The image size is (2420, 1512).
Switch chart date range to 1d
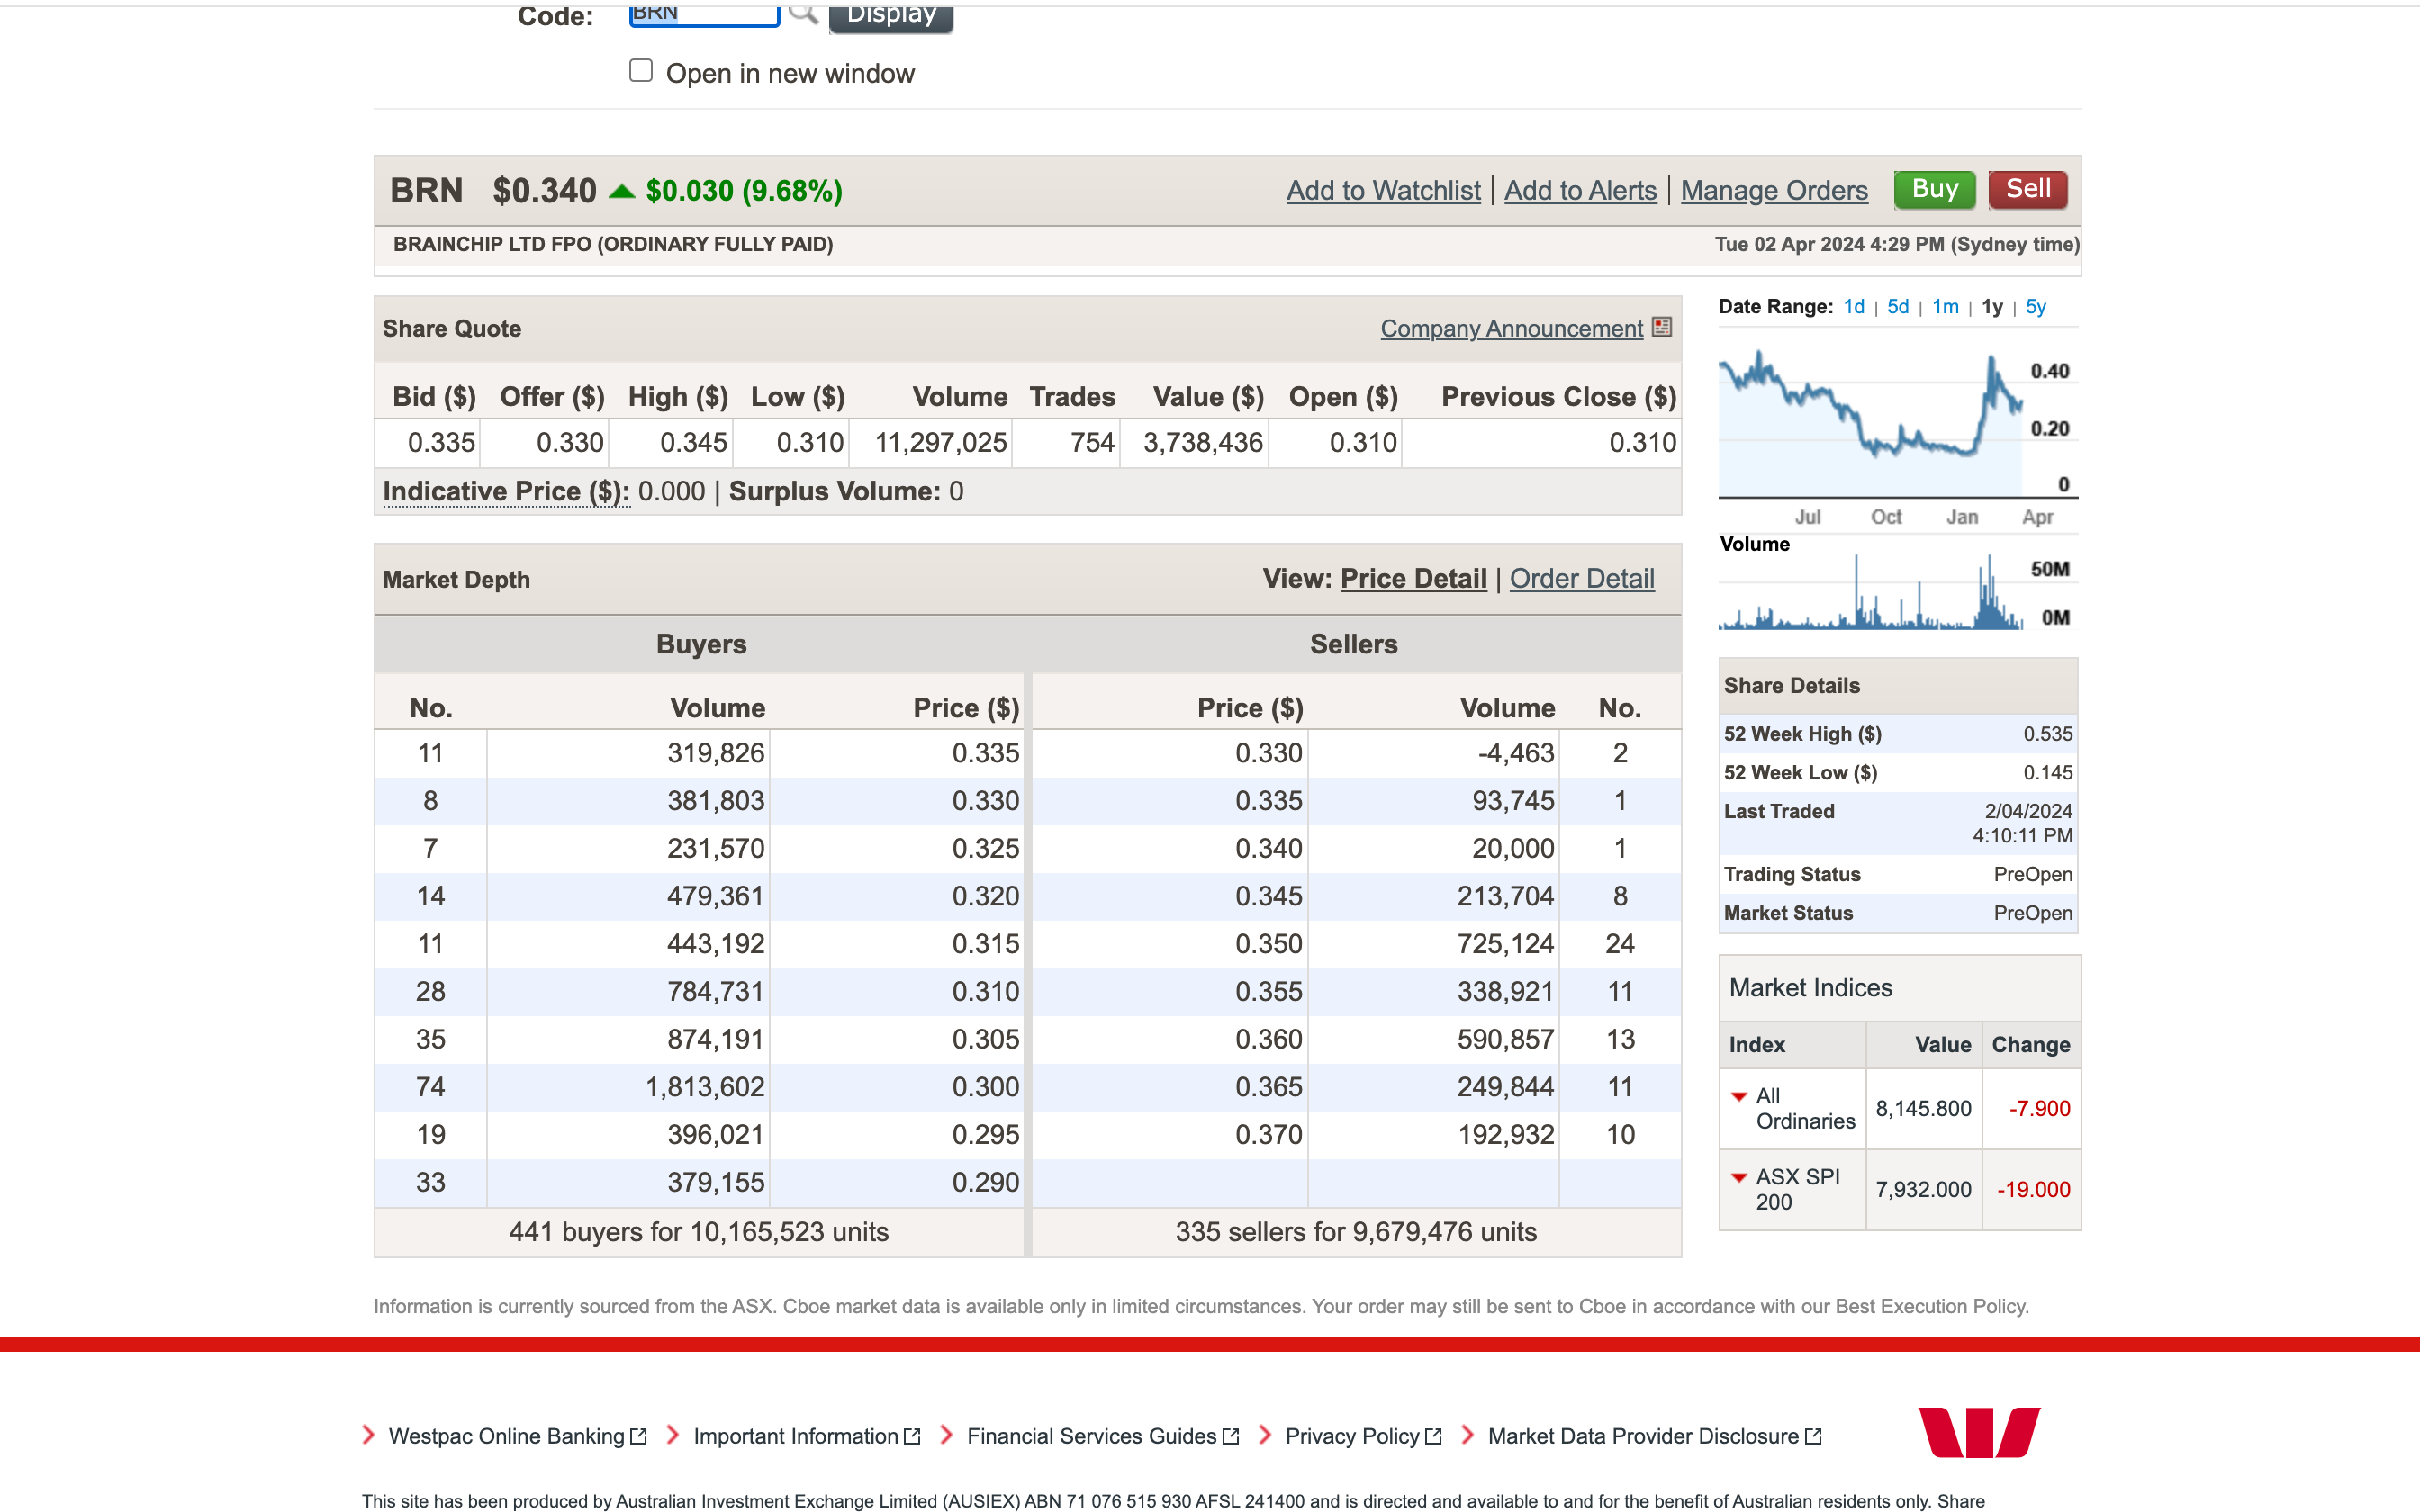click(x=1853, y=307)
